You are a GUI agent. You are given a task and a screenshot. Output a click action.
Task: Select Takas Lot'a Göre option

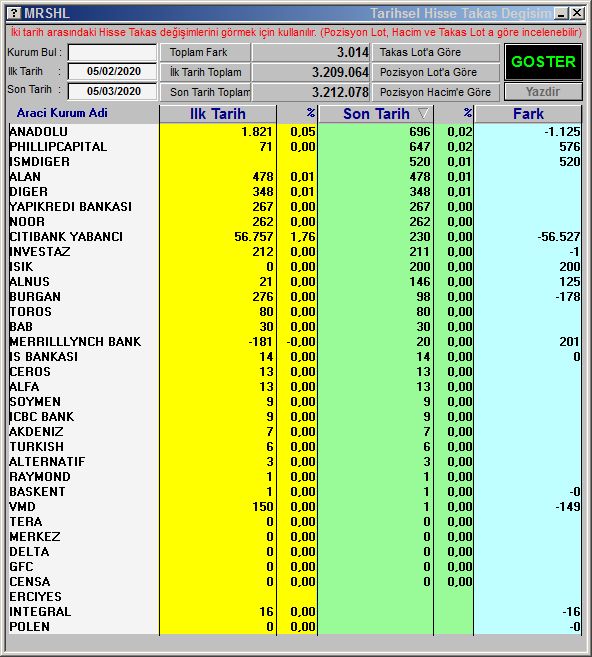[436, 52]
